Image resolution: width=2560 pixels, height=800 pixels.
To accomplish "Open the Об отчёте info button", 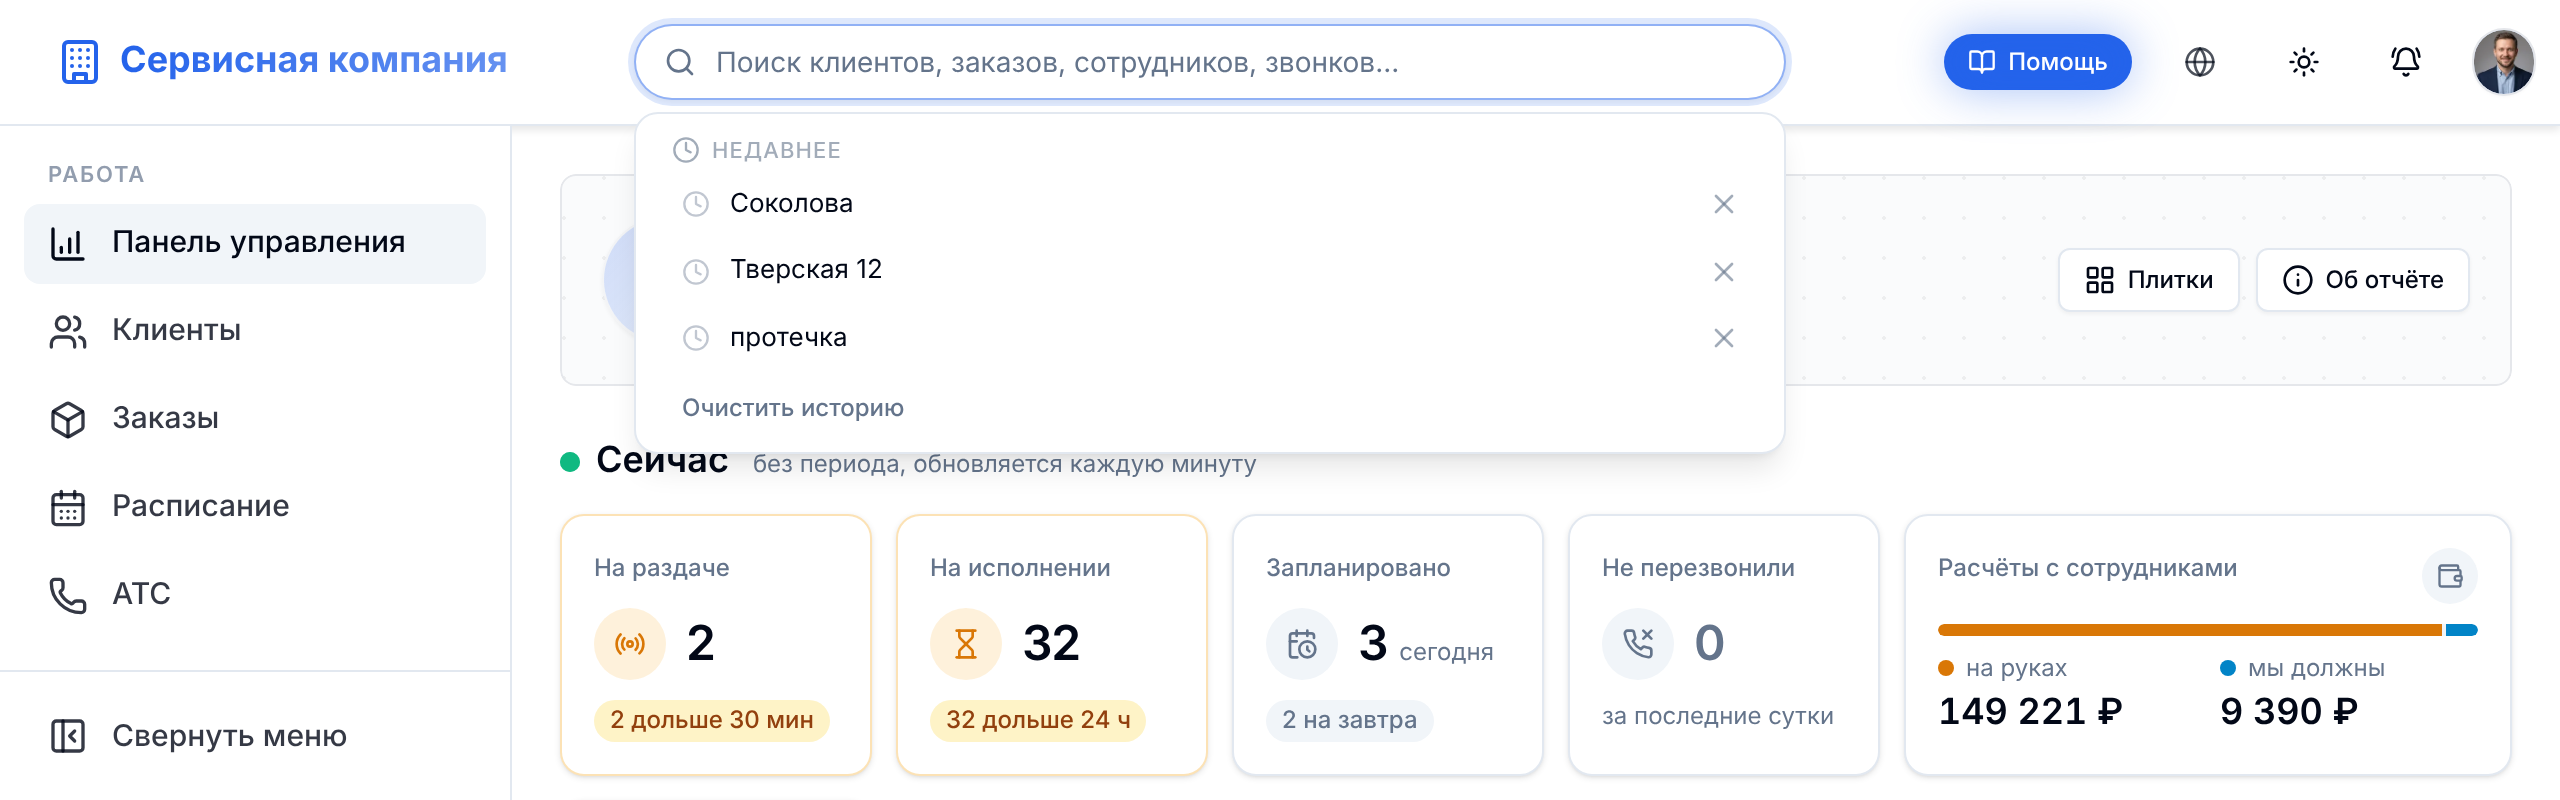I will click(2363, 280).
